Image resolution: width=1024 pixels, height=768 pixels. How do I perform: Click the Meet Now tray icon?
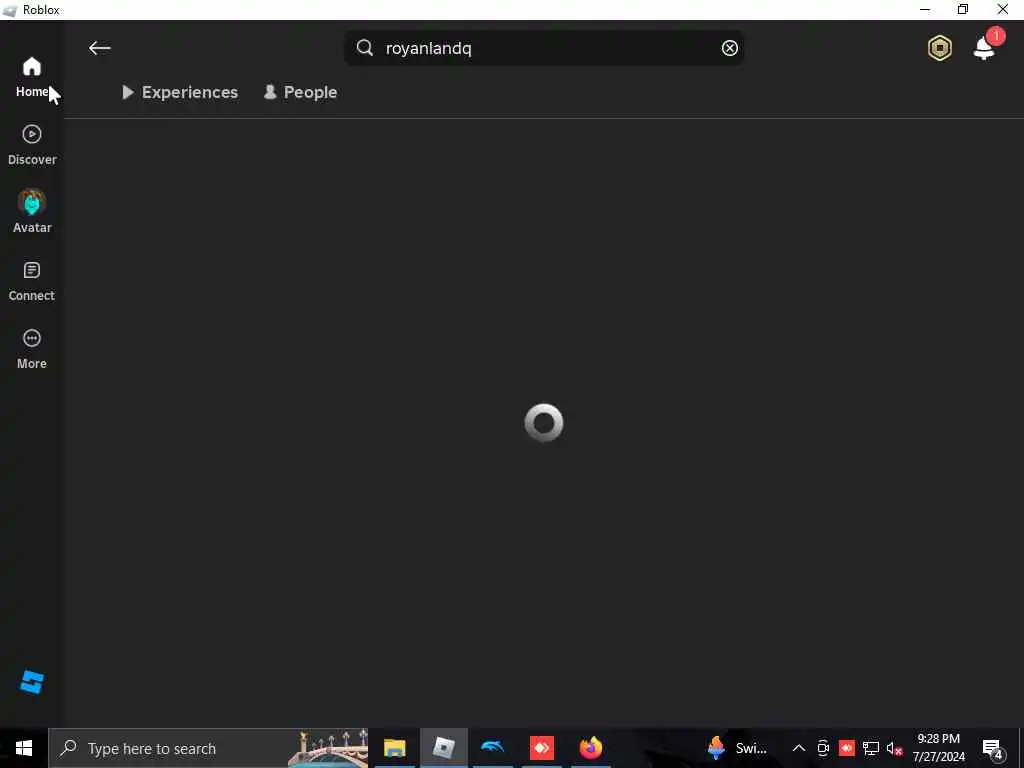(x=823, y=748)
